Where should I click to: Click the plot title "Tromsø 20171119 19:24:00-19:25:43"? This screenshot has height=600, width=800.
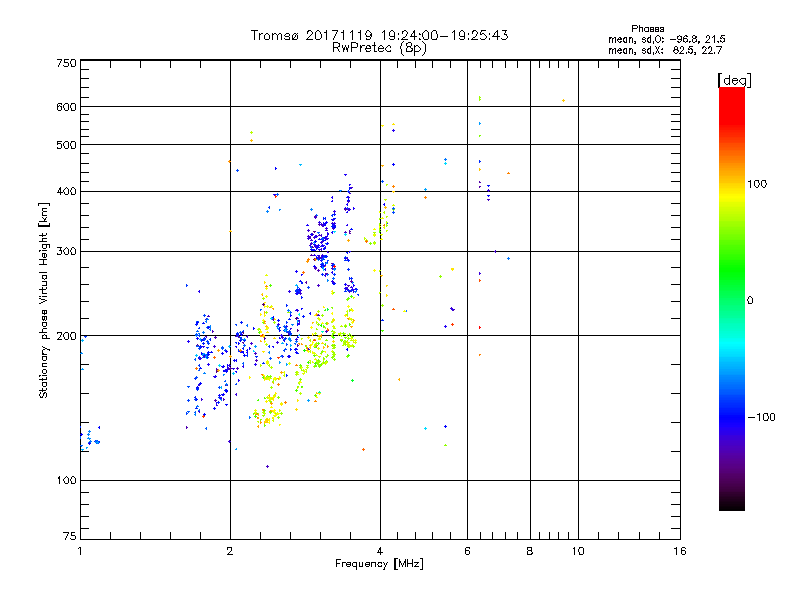[x=379, y=35]
